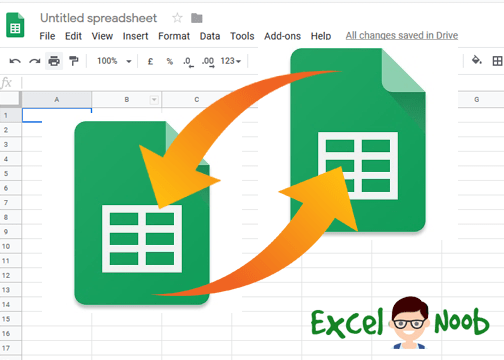Star the Untitled spreadsheet
The width and height of the screenshot is (504, 360).
coord(177,18)
